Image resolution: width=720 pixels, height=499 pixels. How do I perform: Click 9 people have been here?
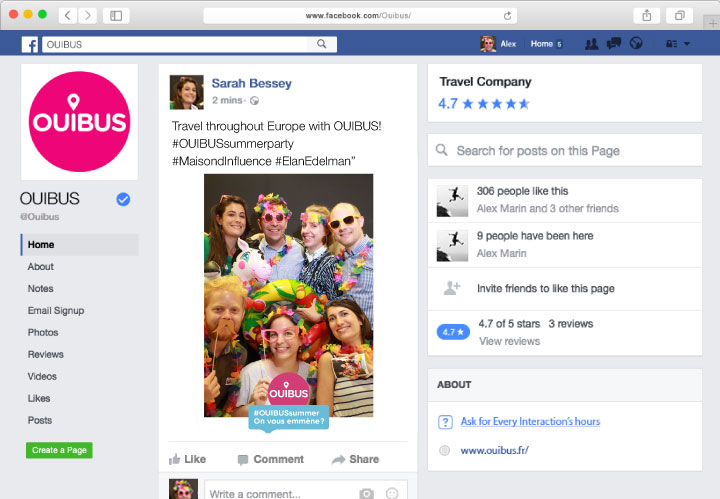click(535, 236)
